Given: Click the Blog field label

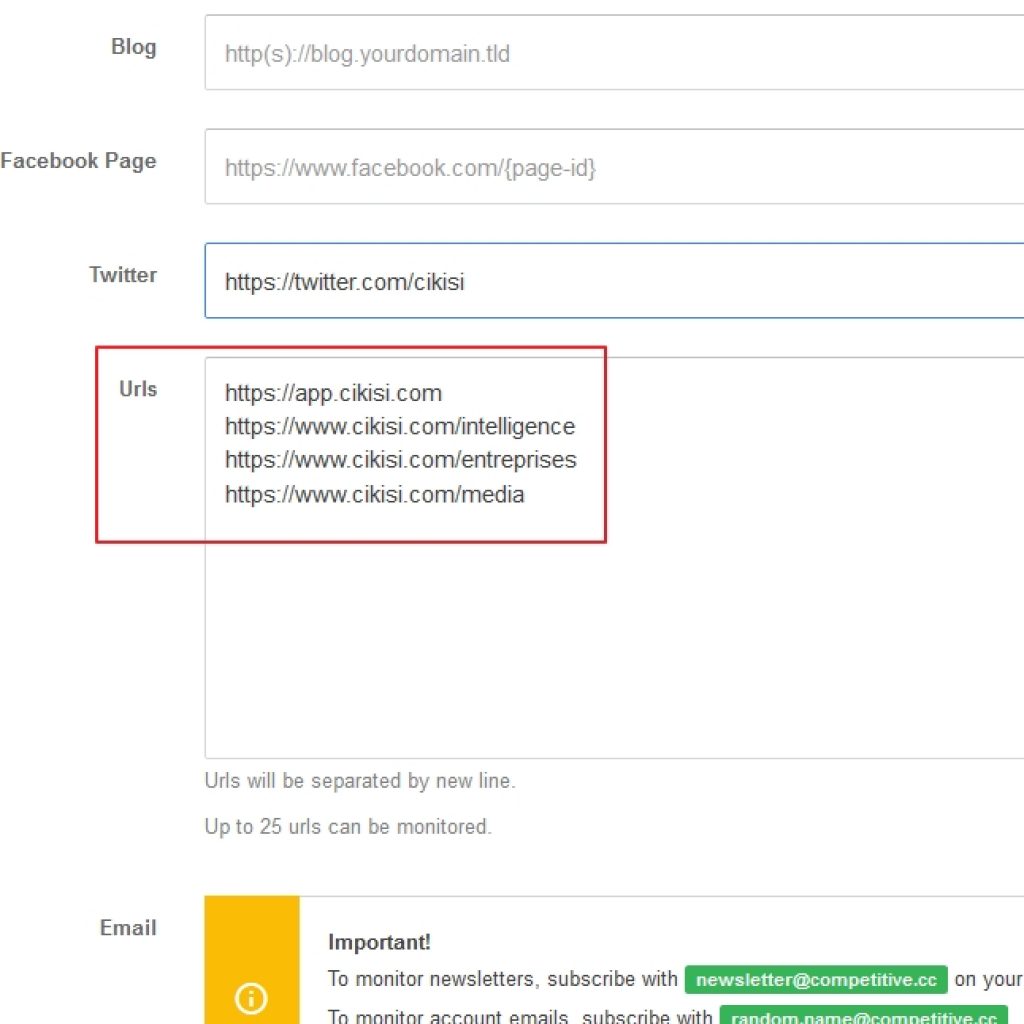Looking at the screenshot, I should coord(134,47).
